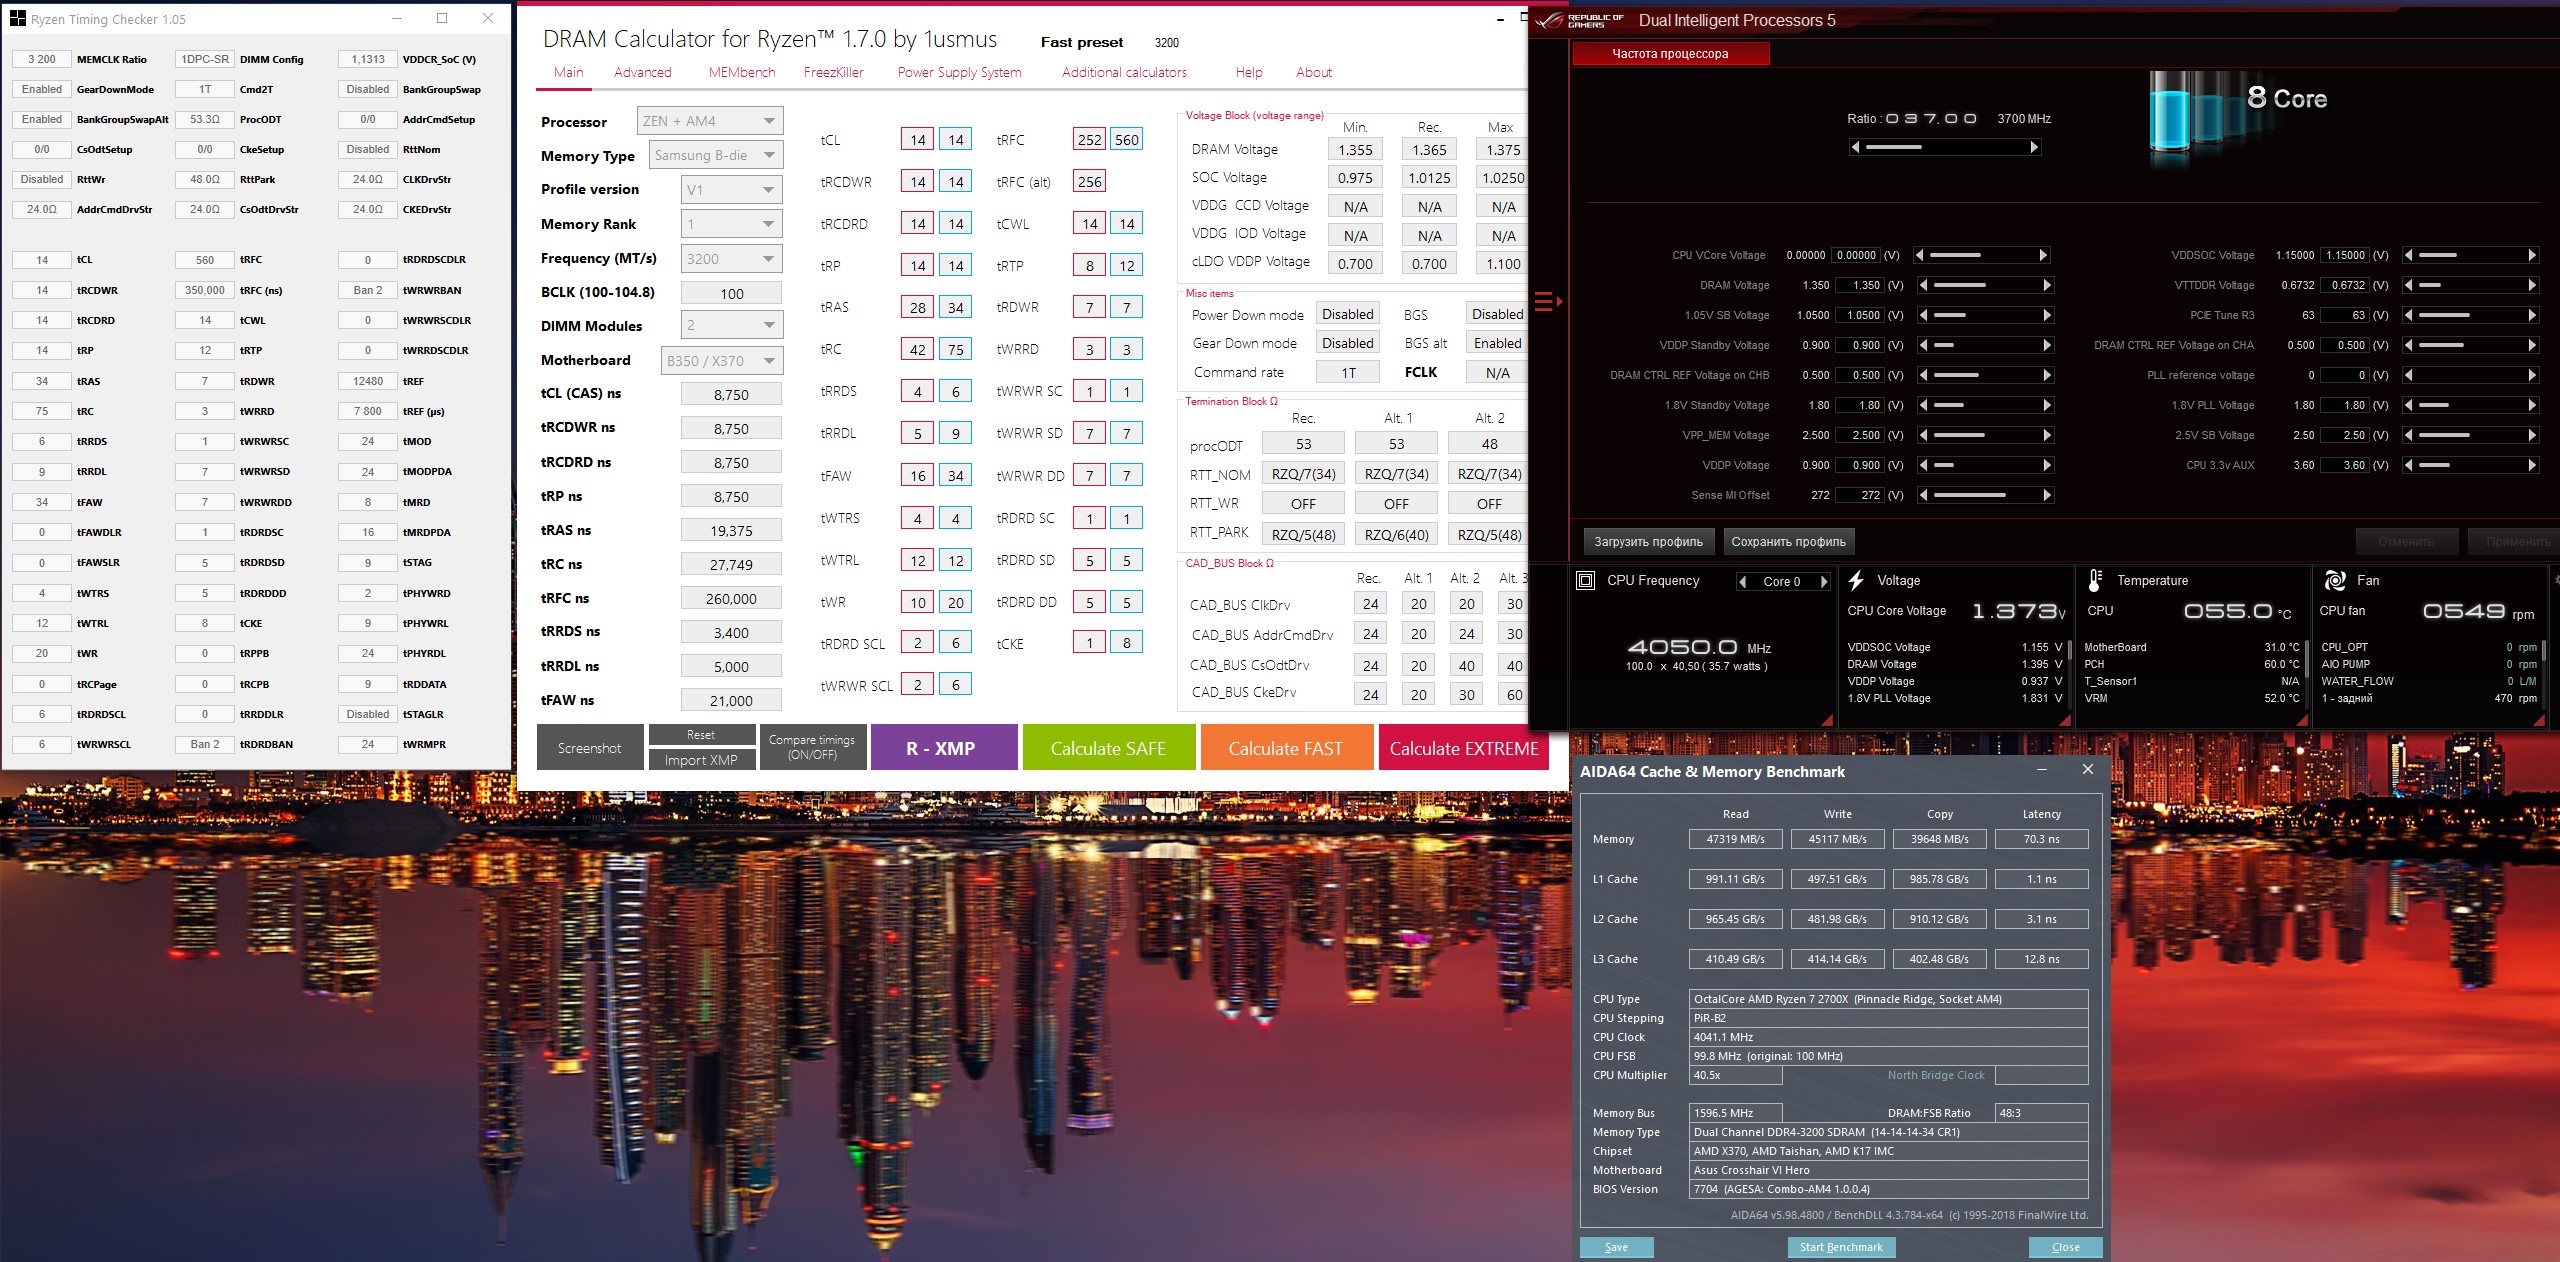
Task: Increase DRAM Voltage with its right arrow
Action: [x=2047, y=286]
